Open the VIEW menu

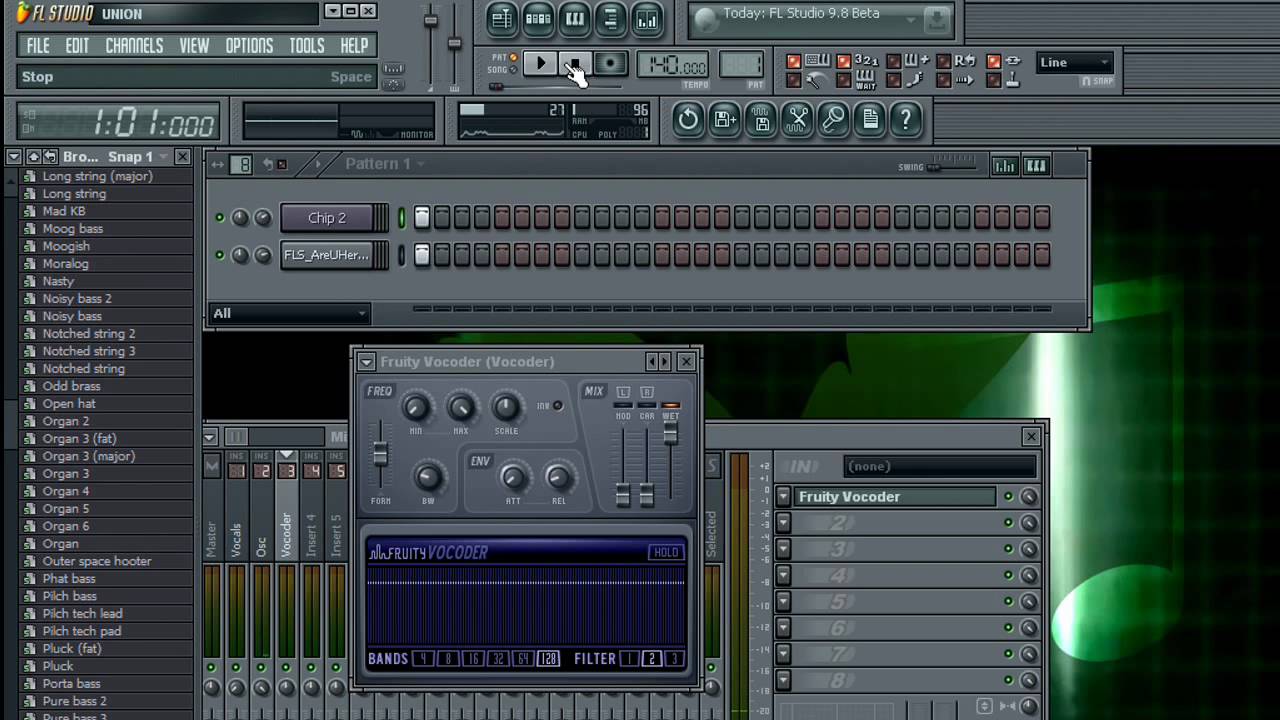[194, 46]
